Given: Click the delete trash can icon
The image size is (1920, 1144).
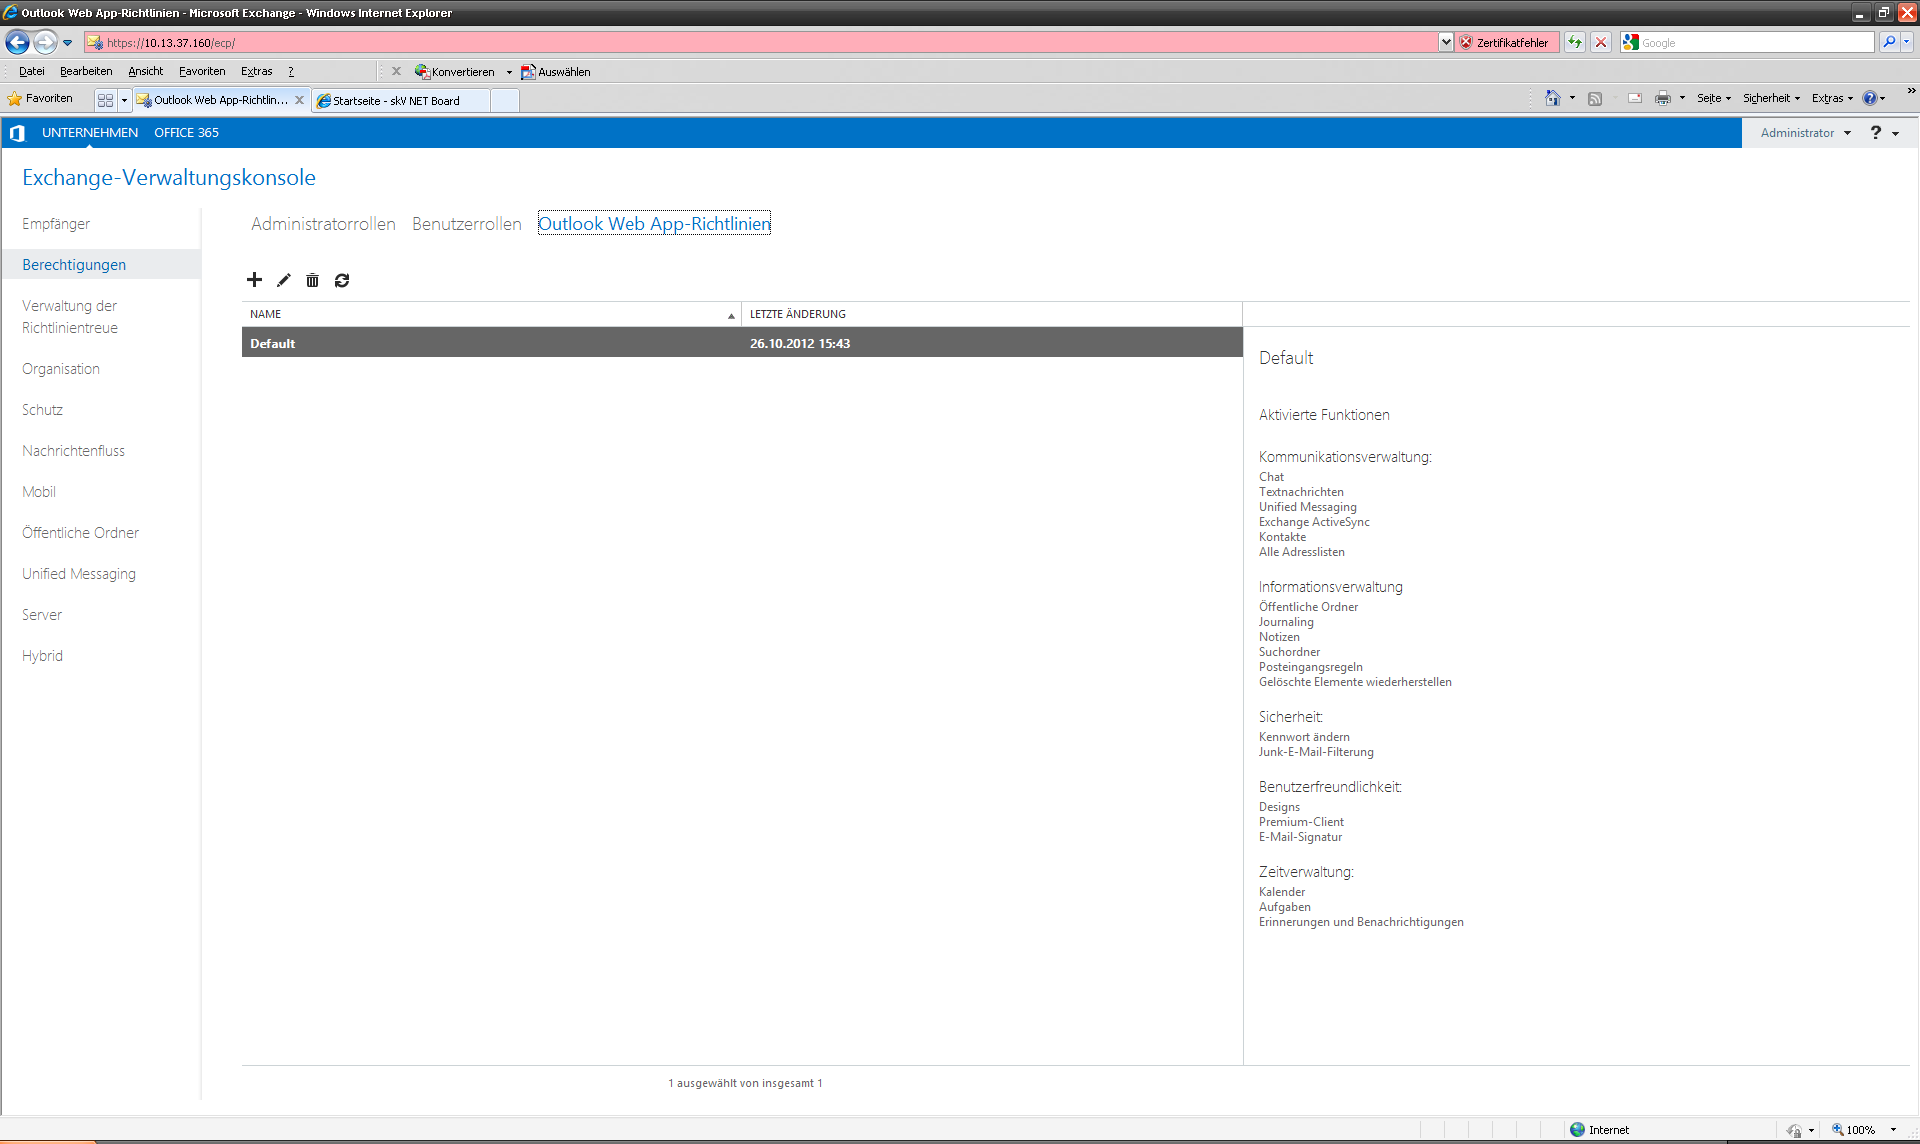Looking at the screenshot, I should tap(312, 280).
